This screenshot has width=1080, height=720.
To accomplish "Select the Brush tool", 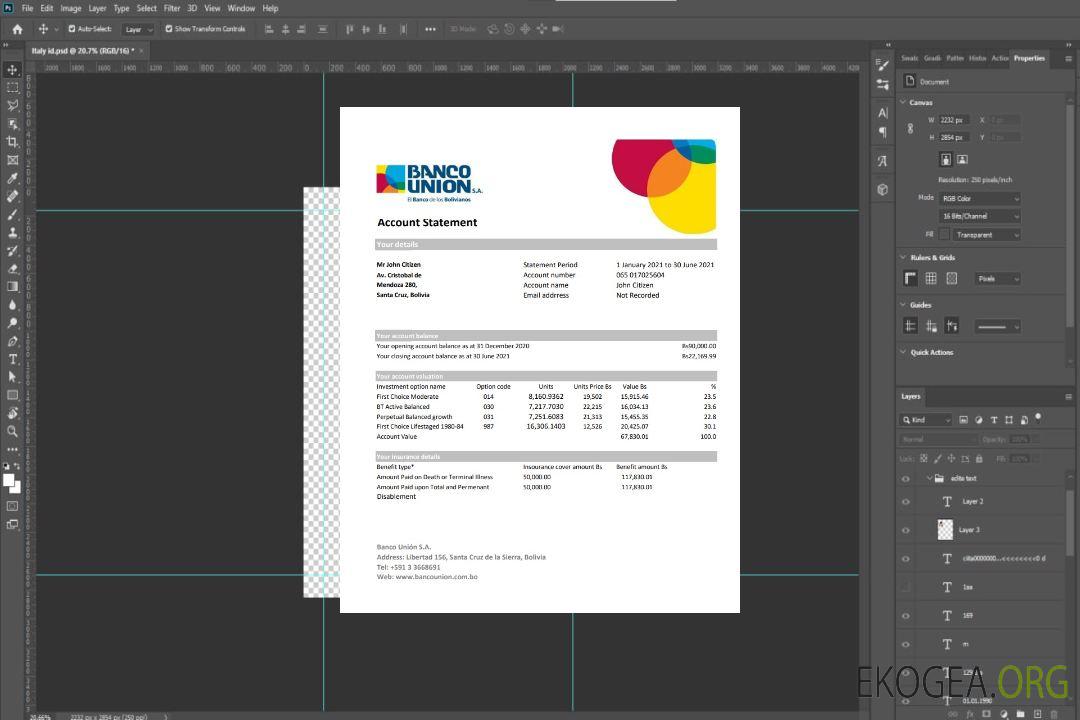I will [12, 214].
